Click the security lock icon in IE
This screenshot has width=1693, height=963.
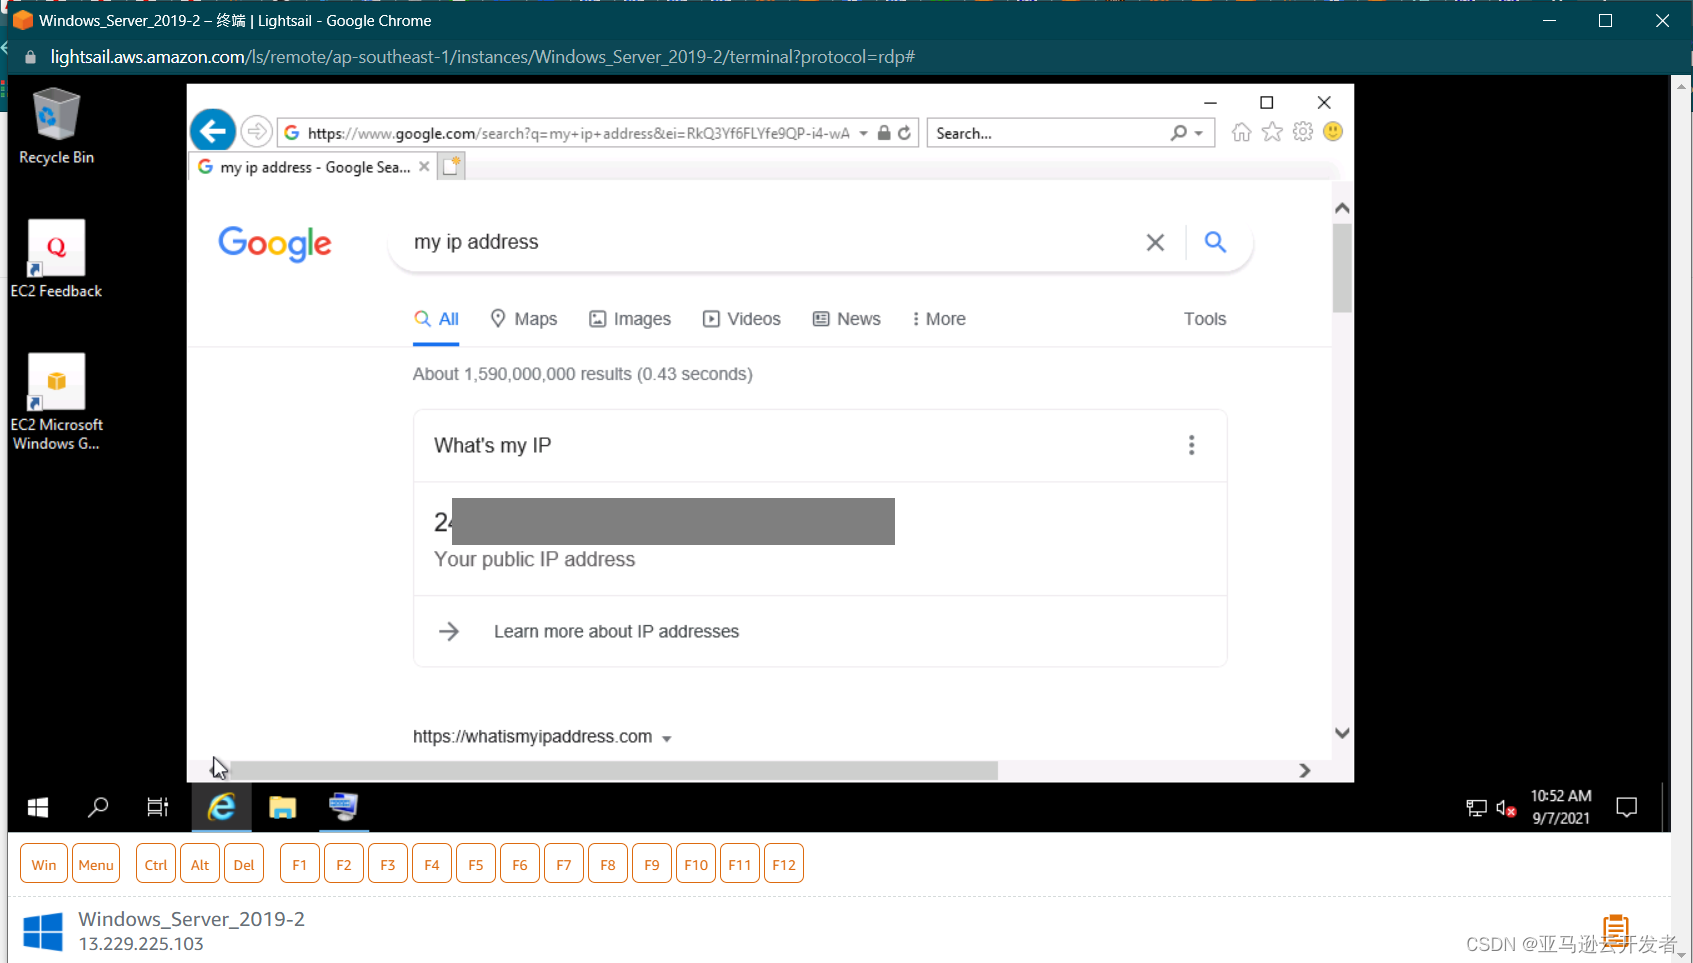pyautogui.click(x=884, y=133)
